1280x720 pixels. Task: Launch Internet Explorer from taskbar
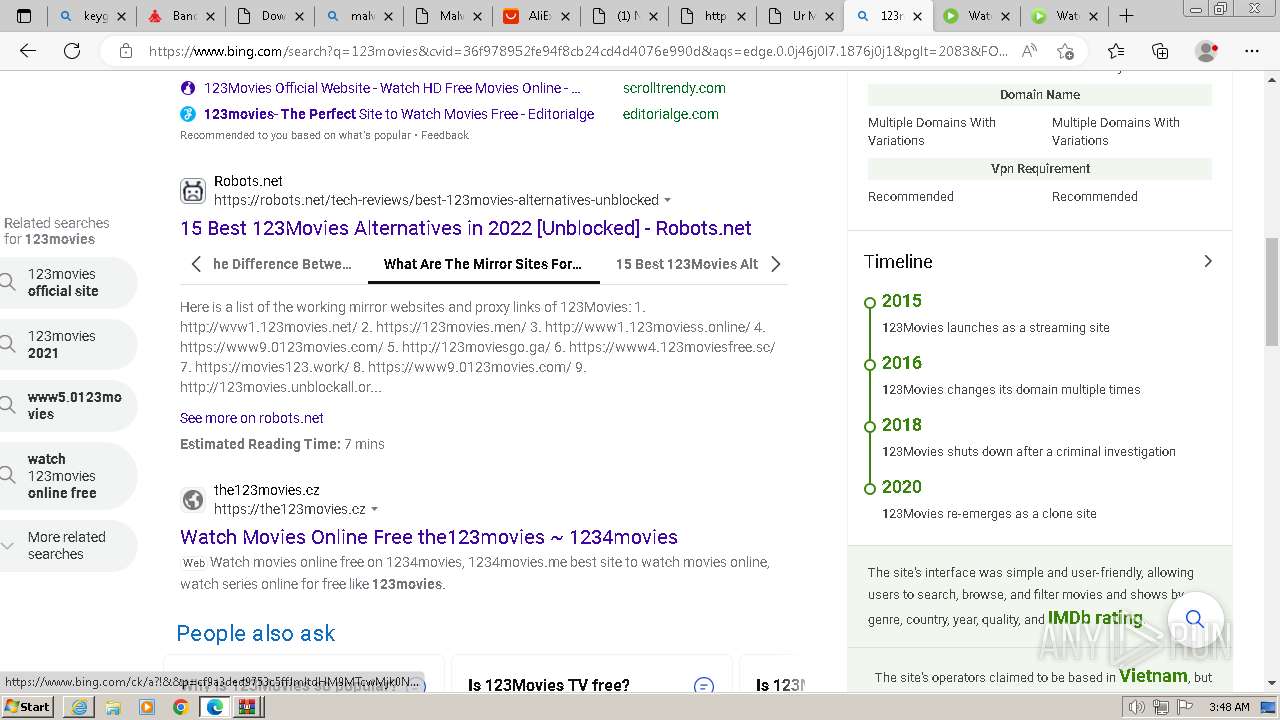pyautogui.click(x=79, y=707)
